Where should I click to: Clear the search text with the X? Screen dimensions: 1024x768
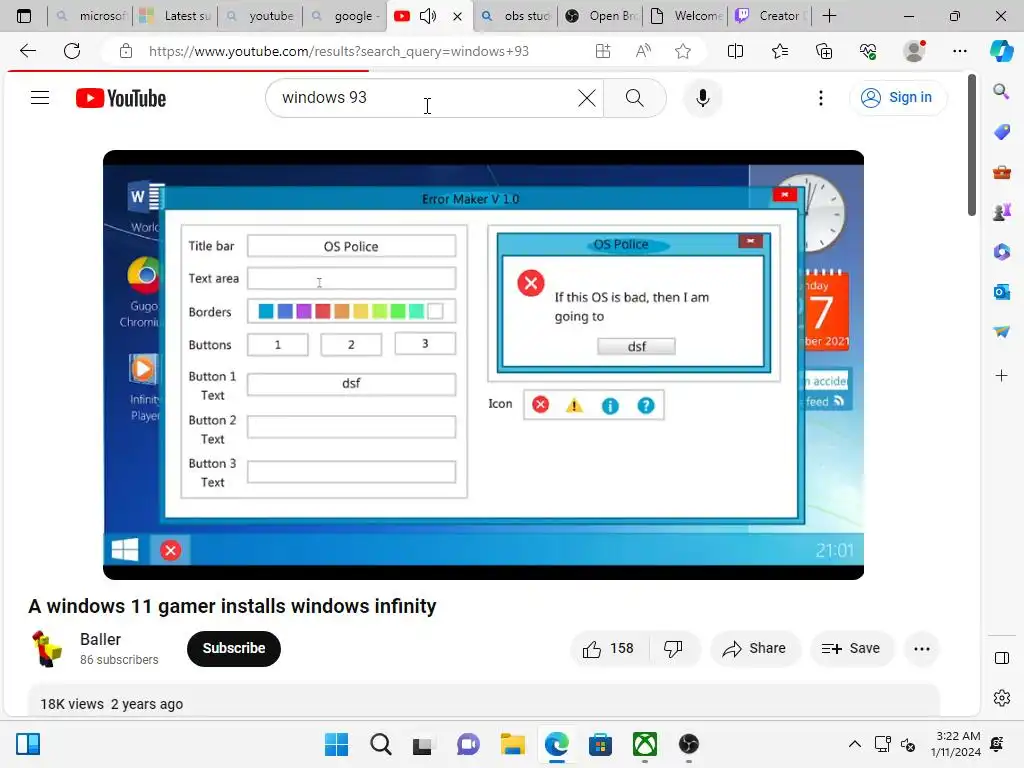point(586,98)
